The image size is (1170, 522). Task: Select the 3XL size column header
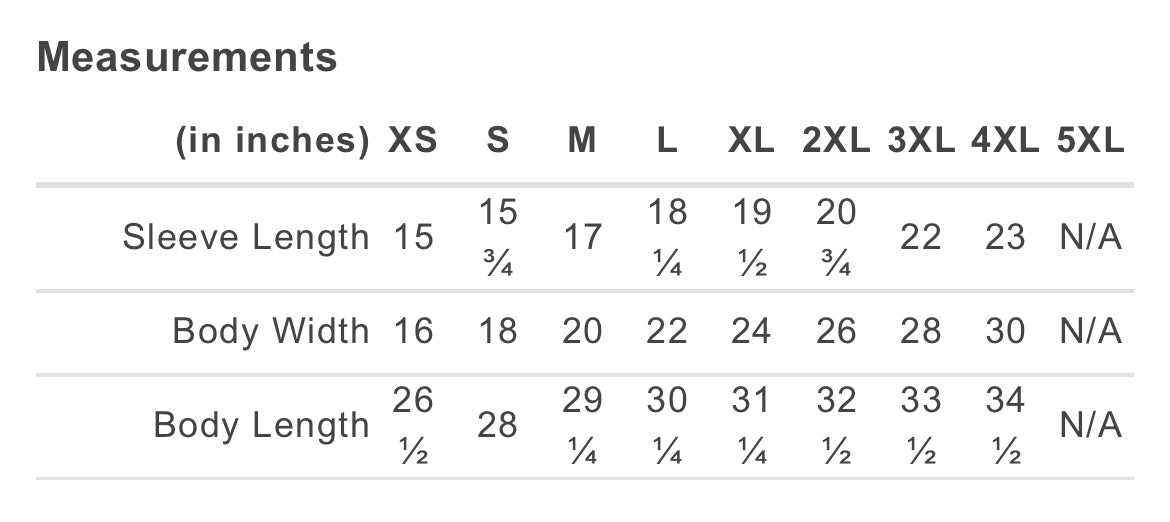(921, 142)
